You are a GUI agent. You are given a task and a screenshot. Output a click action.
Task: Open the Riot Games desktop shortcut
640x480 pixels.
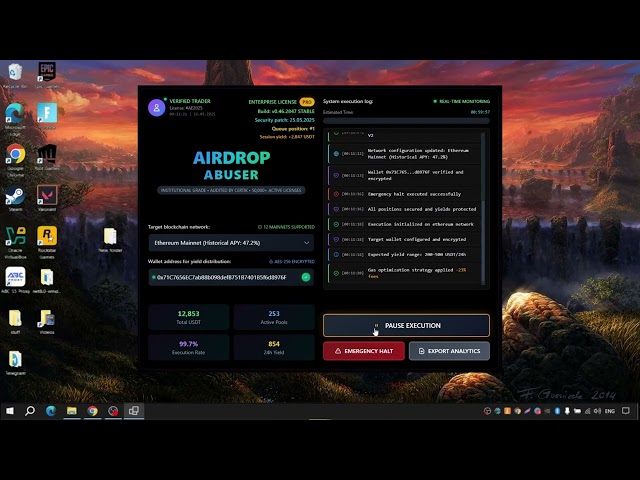47,157
